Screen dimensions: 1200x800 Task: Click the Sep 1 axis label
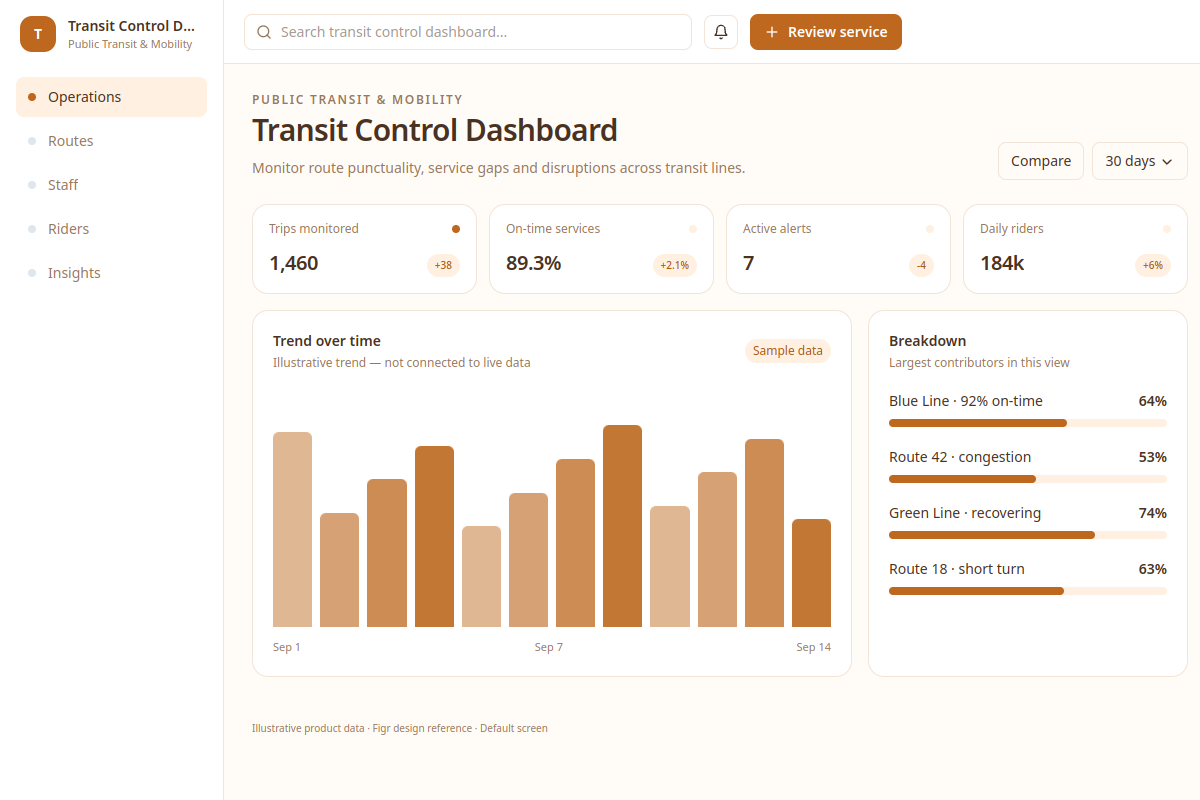(x=287, y=647)
